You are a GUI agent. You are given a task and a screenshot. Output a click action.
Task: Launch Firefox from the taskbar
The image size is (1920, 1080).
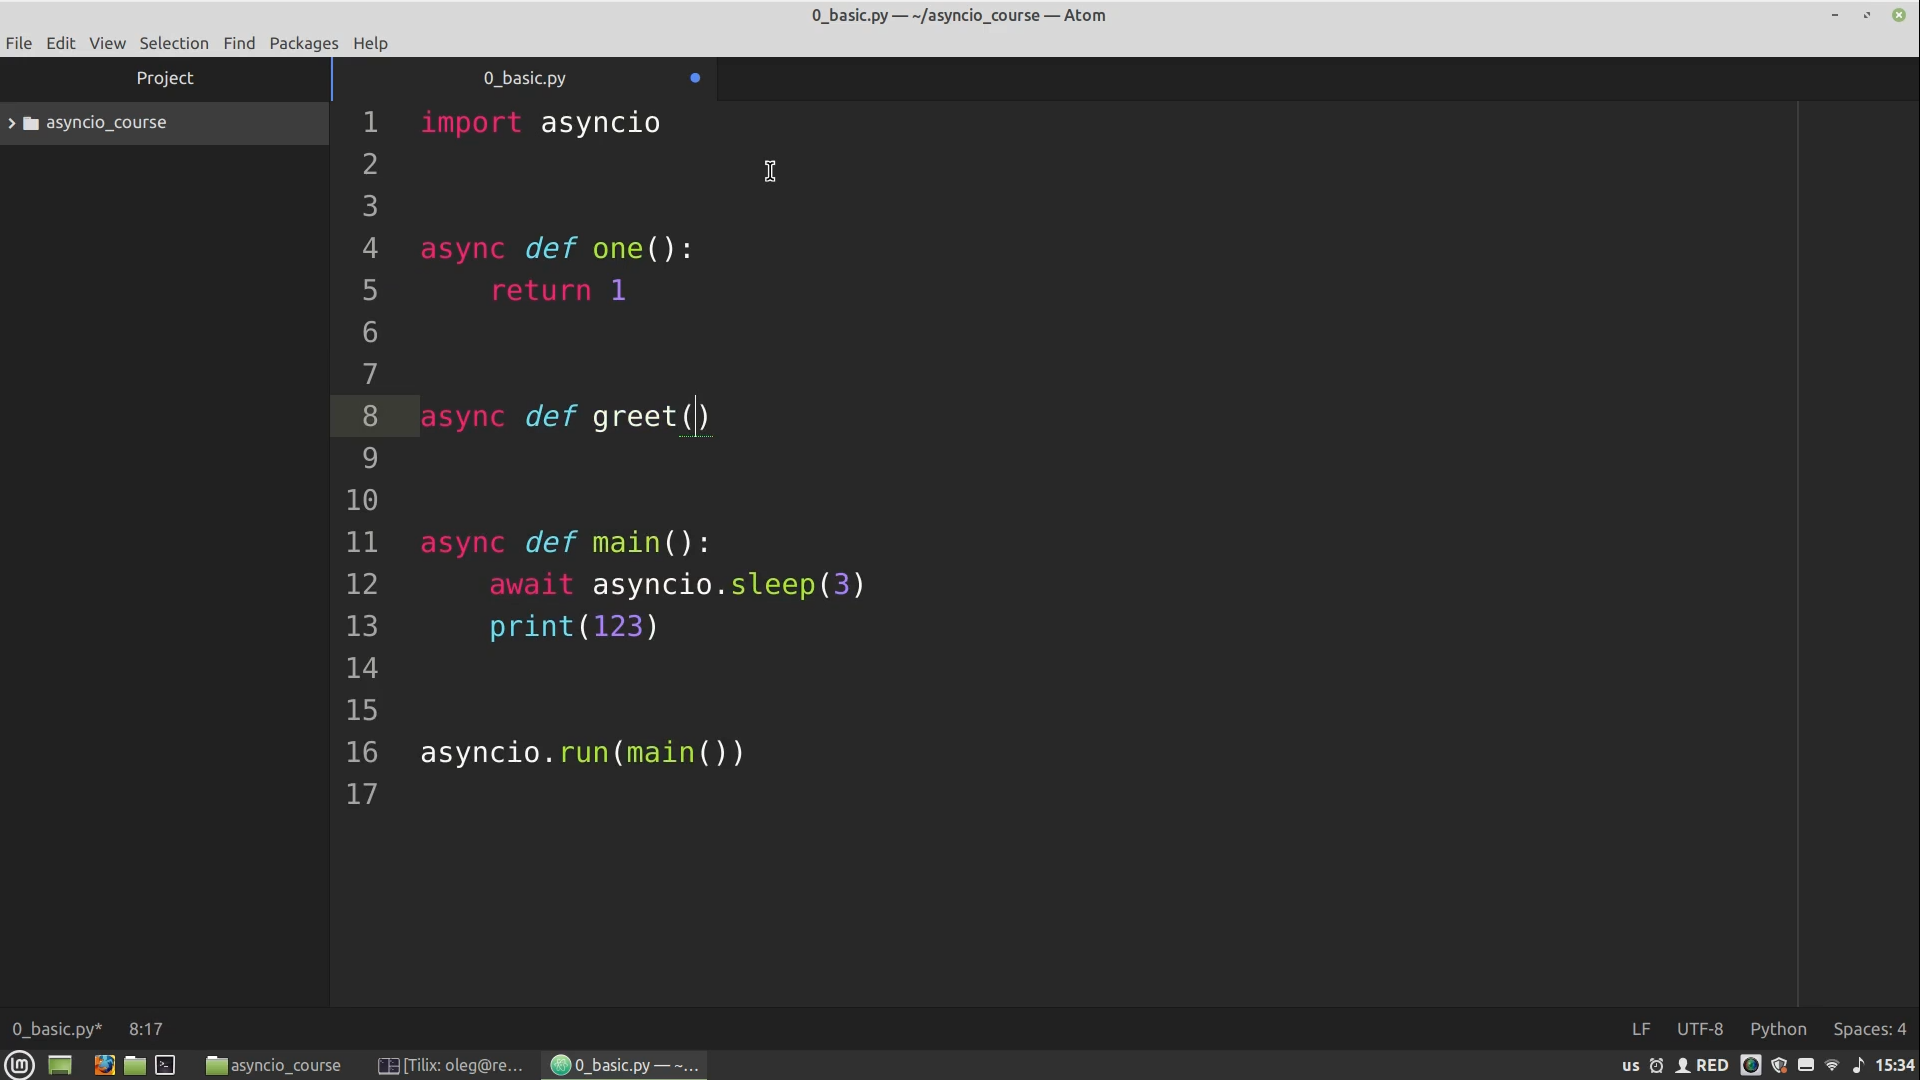[104, 1065]
